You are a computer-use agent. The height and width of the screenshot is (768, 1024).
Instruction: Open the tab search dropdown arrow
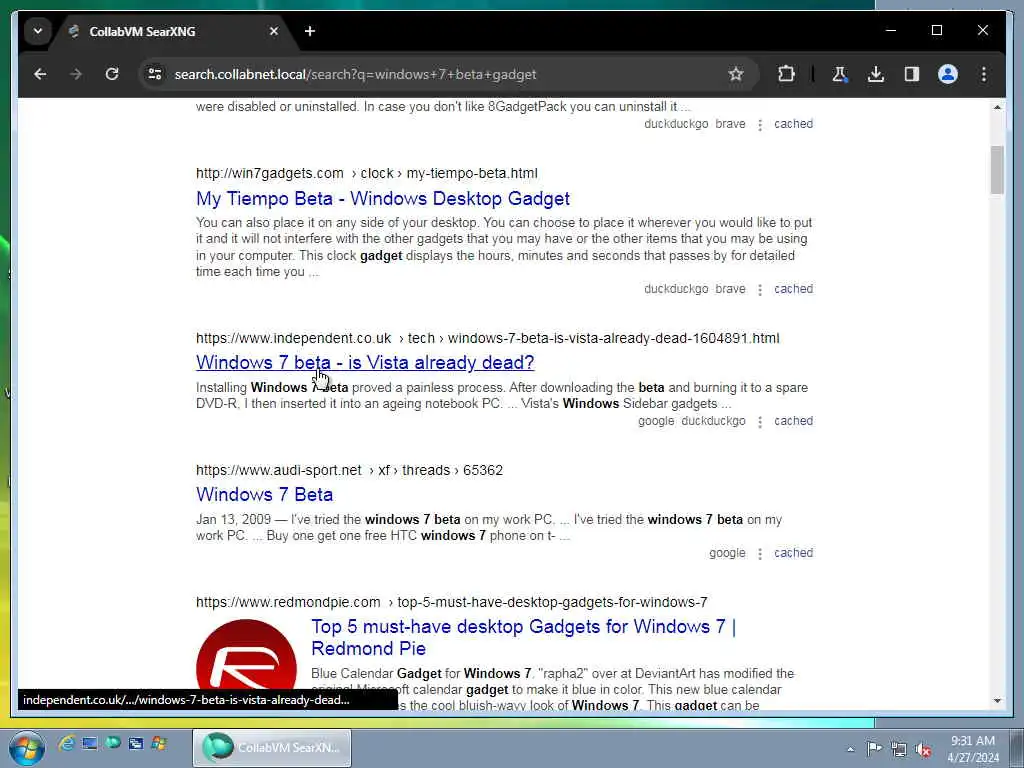[38, 31]
